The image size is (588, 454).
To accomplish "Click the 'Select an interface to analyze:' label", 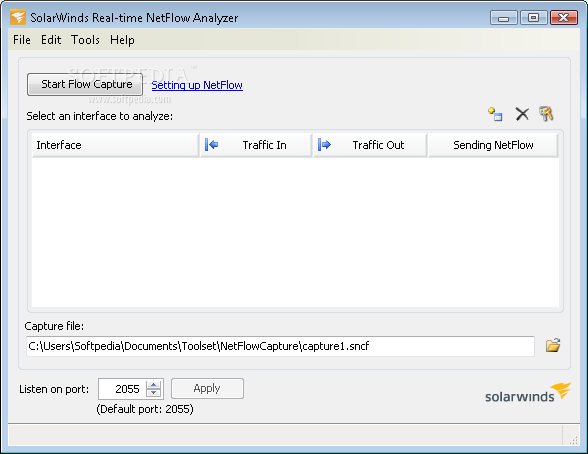I will (100, 116).
